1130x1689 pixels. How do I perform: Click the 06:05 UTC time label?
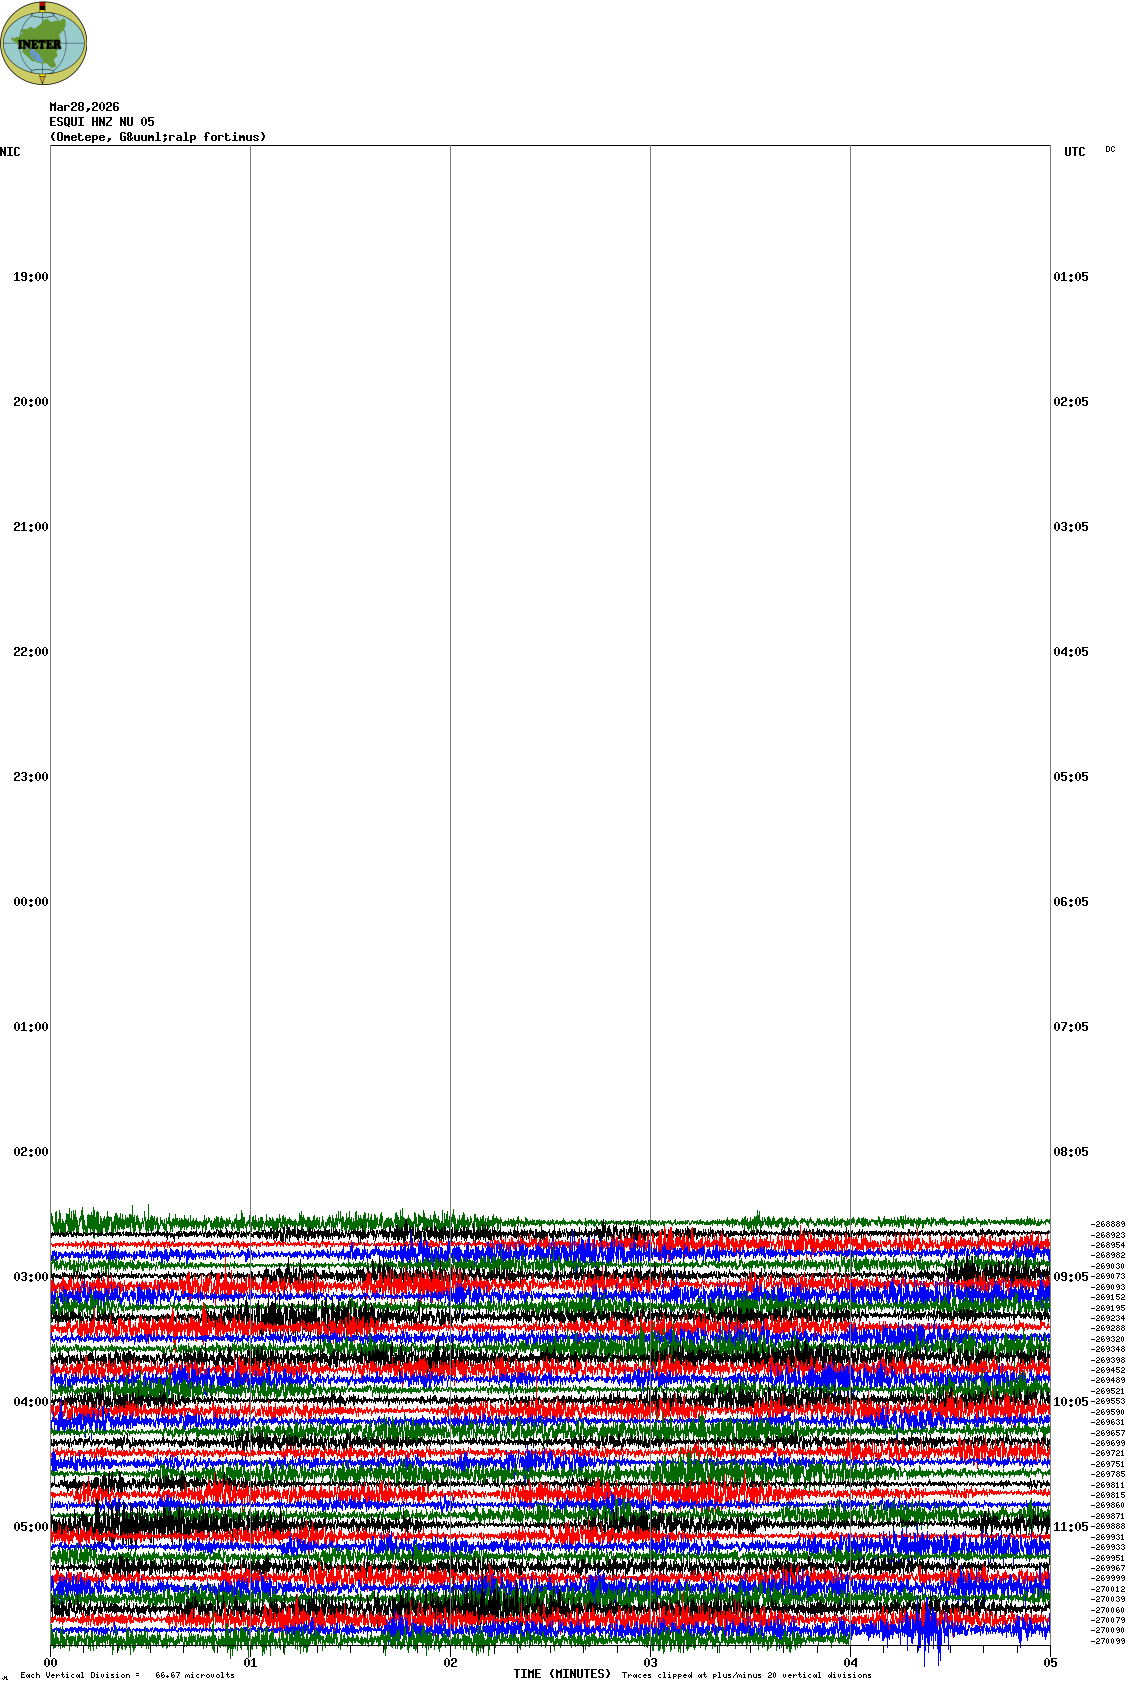(1071, 902)
